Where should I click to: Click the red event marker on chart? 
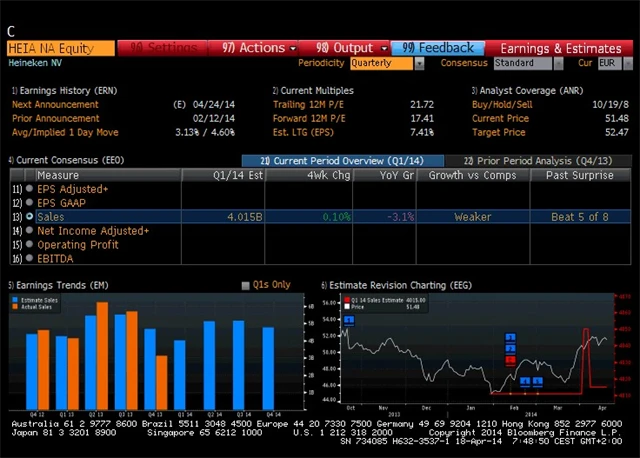[x=510, y=360]
